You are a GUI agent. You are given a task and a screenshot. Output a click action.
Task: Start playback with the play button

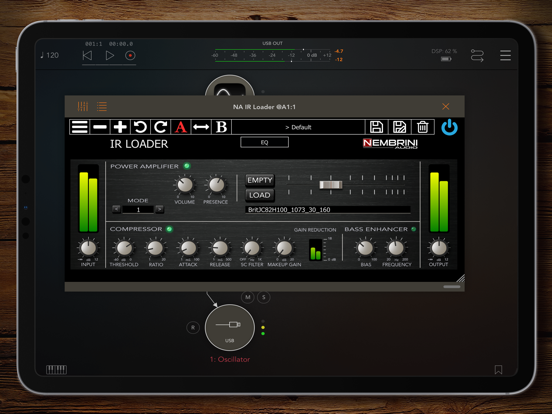(109, 55)
